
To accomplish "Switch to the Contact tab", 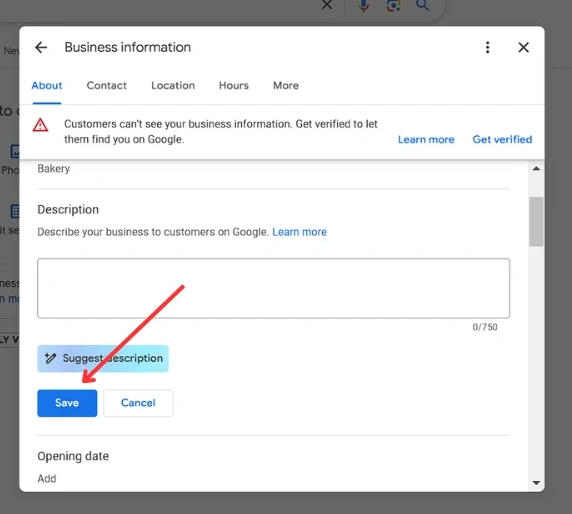I will point(107,85).
